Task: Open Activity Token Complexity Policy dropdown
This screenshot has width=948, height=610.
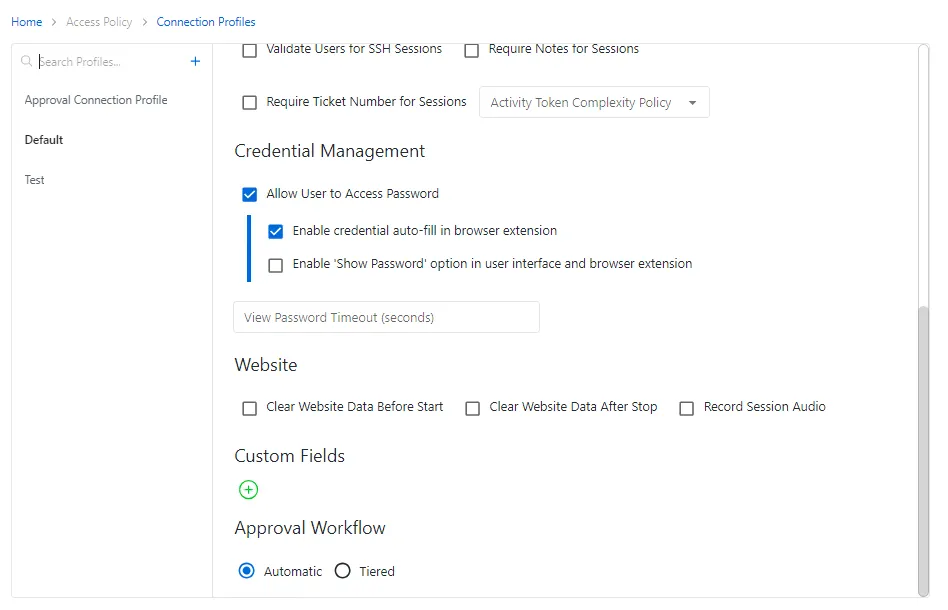Action: coord(594,102)
